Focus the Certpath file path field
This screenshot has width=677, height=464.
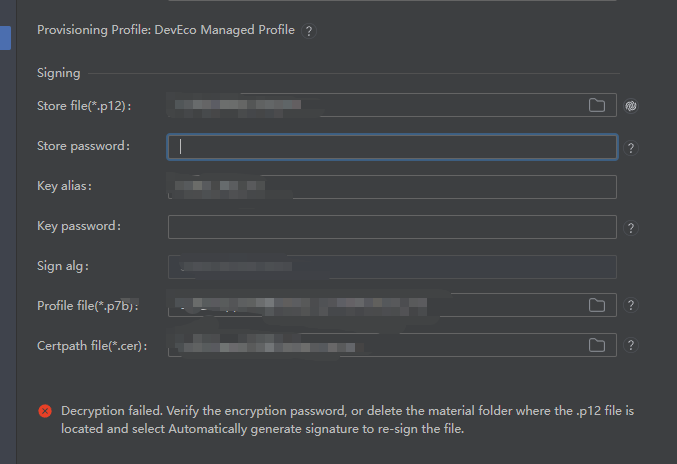(375, 345)
